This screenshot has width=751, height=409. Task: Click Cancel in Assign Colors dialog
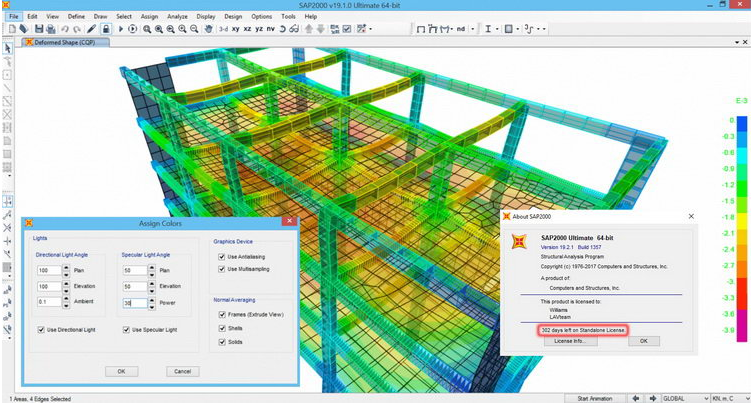pyautogui.click(x=182, y=371)
